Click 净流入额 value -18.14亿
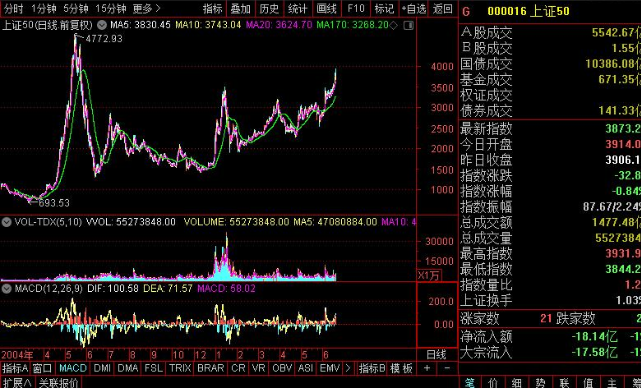This screenshot has height=390, width=641. pos(594,337)
